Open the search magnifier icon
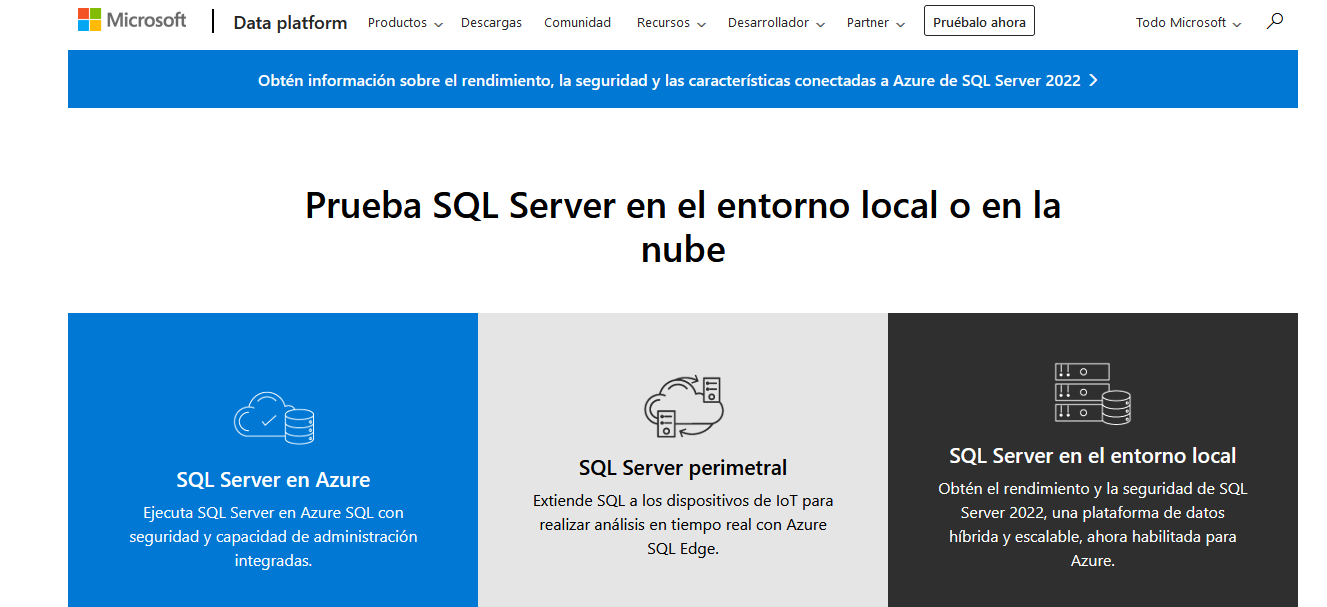The height and width of the screenshot is (607, 1327). pos(1274,21)
